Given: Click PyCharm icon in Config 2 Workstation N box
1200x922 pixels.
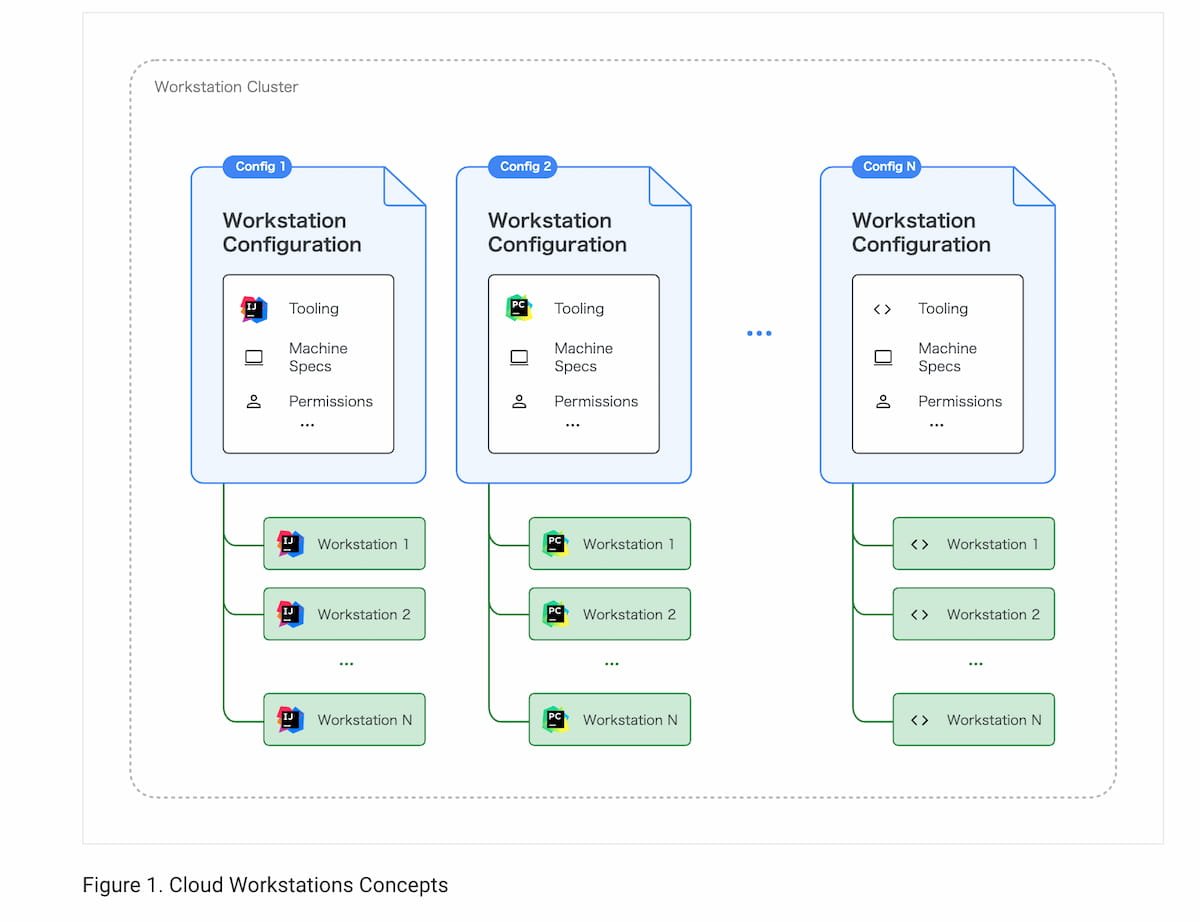Looking at the screenshot, I should tap(555, 719).
